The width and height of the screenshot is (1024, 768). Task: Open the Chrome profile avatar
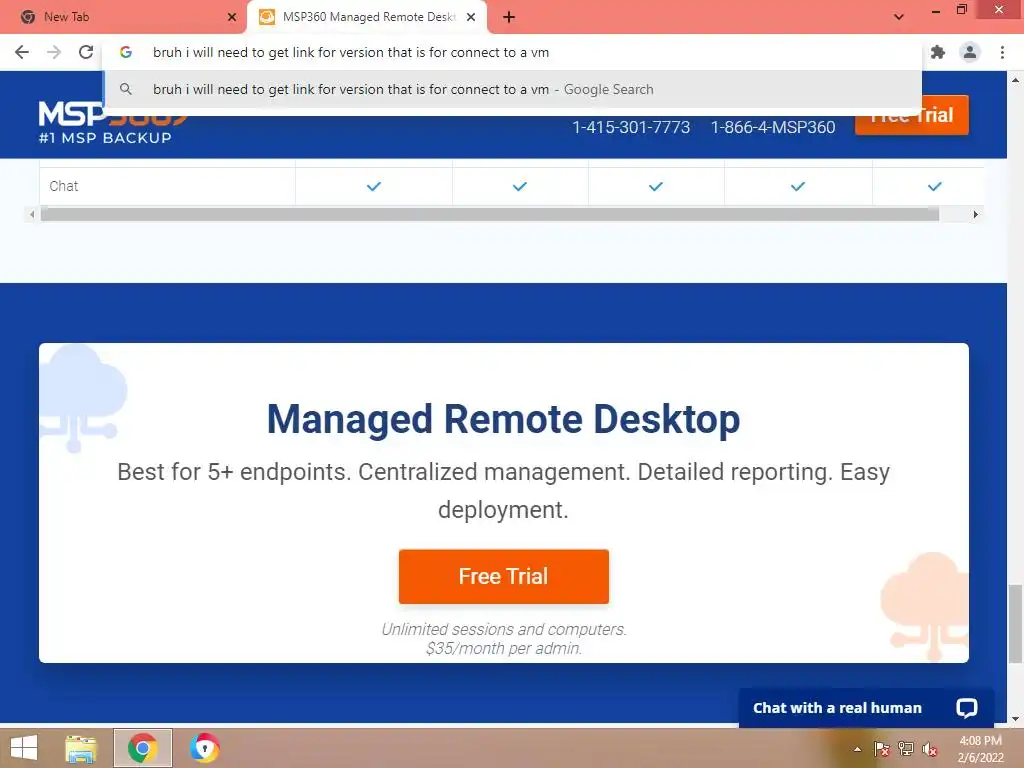(x=970, y=52)
